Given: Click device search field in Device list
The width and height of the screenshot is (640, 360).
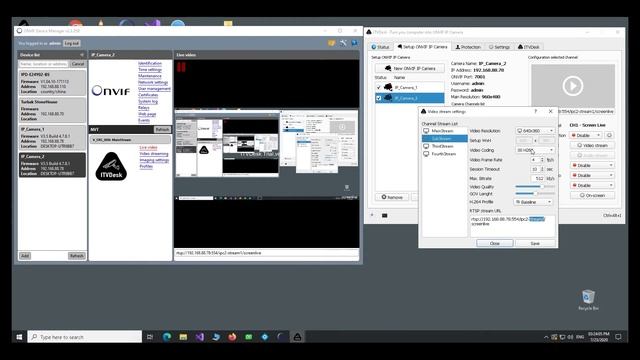Looking at the screenshot, I should 44,64.
